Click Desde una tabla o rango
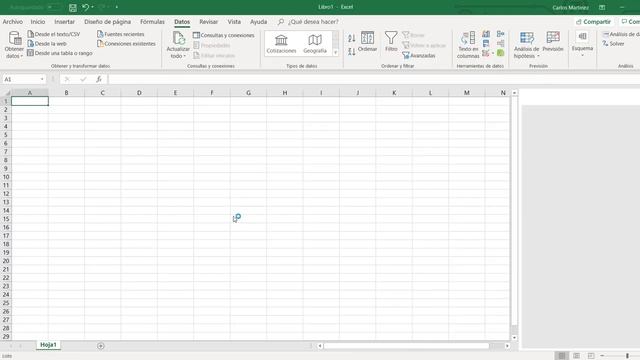640x360 pixels. [60, 53]
